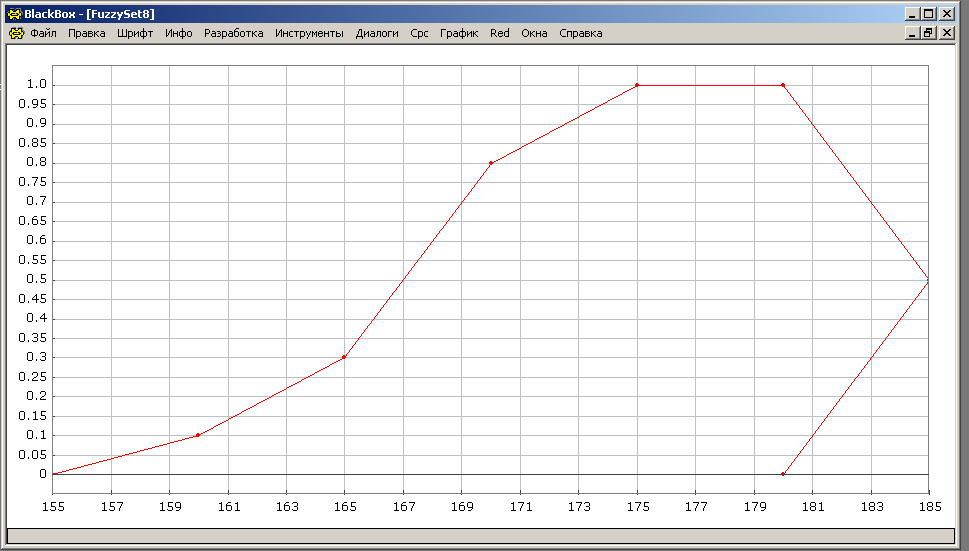969x551 pixels.
Task: Open the Окна menu
Action: coord(534,33)
